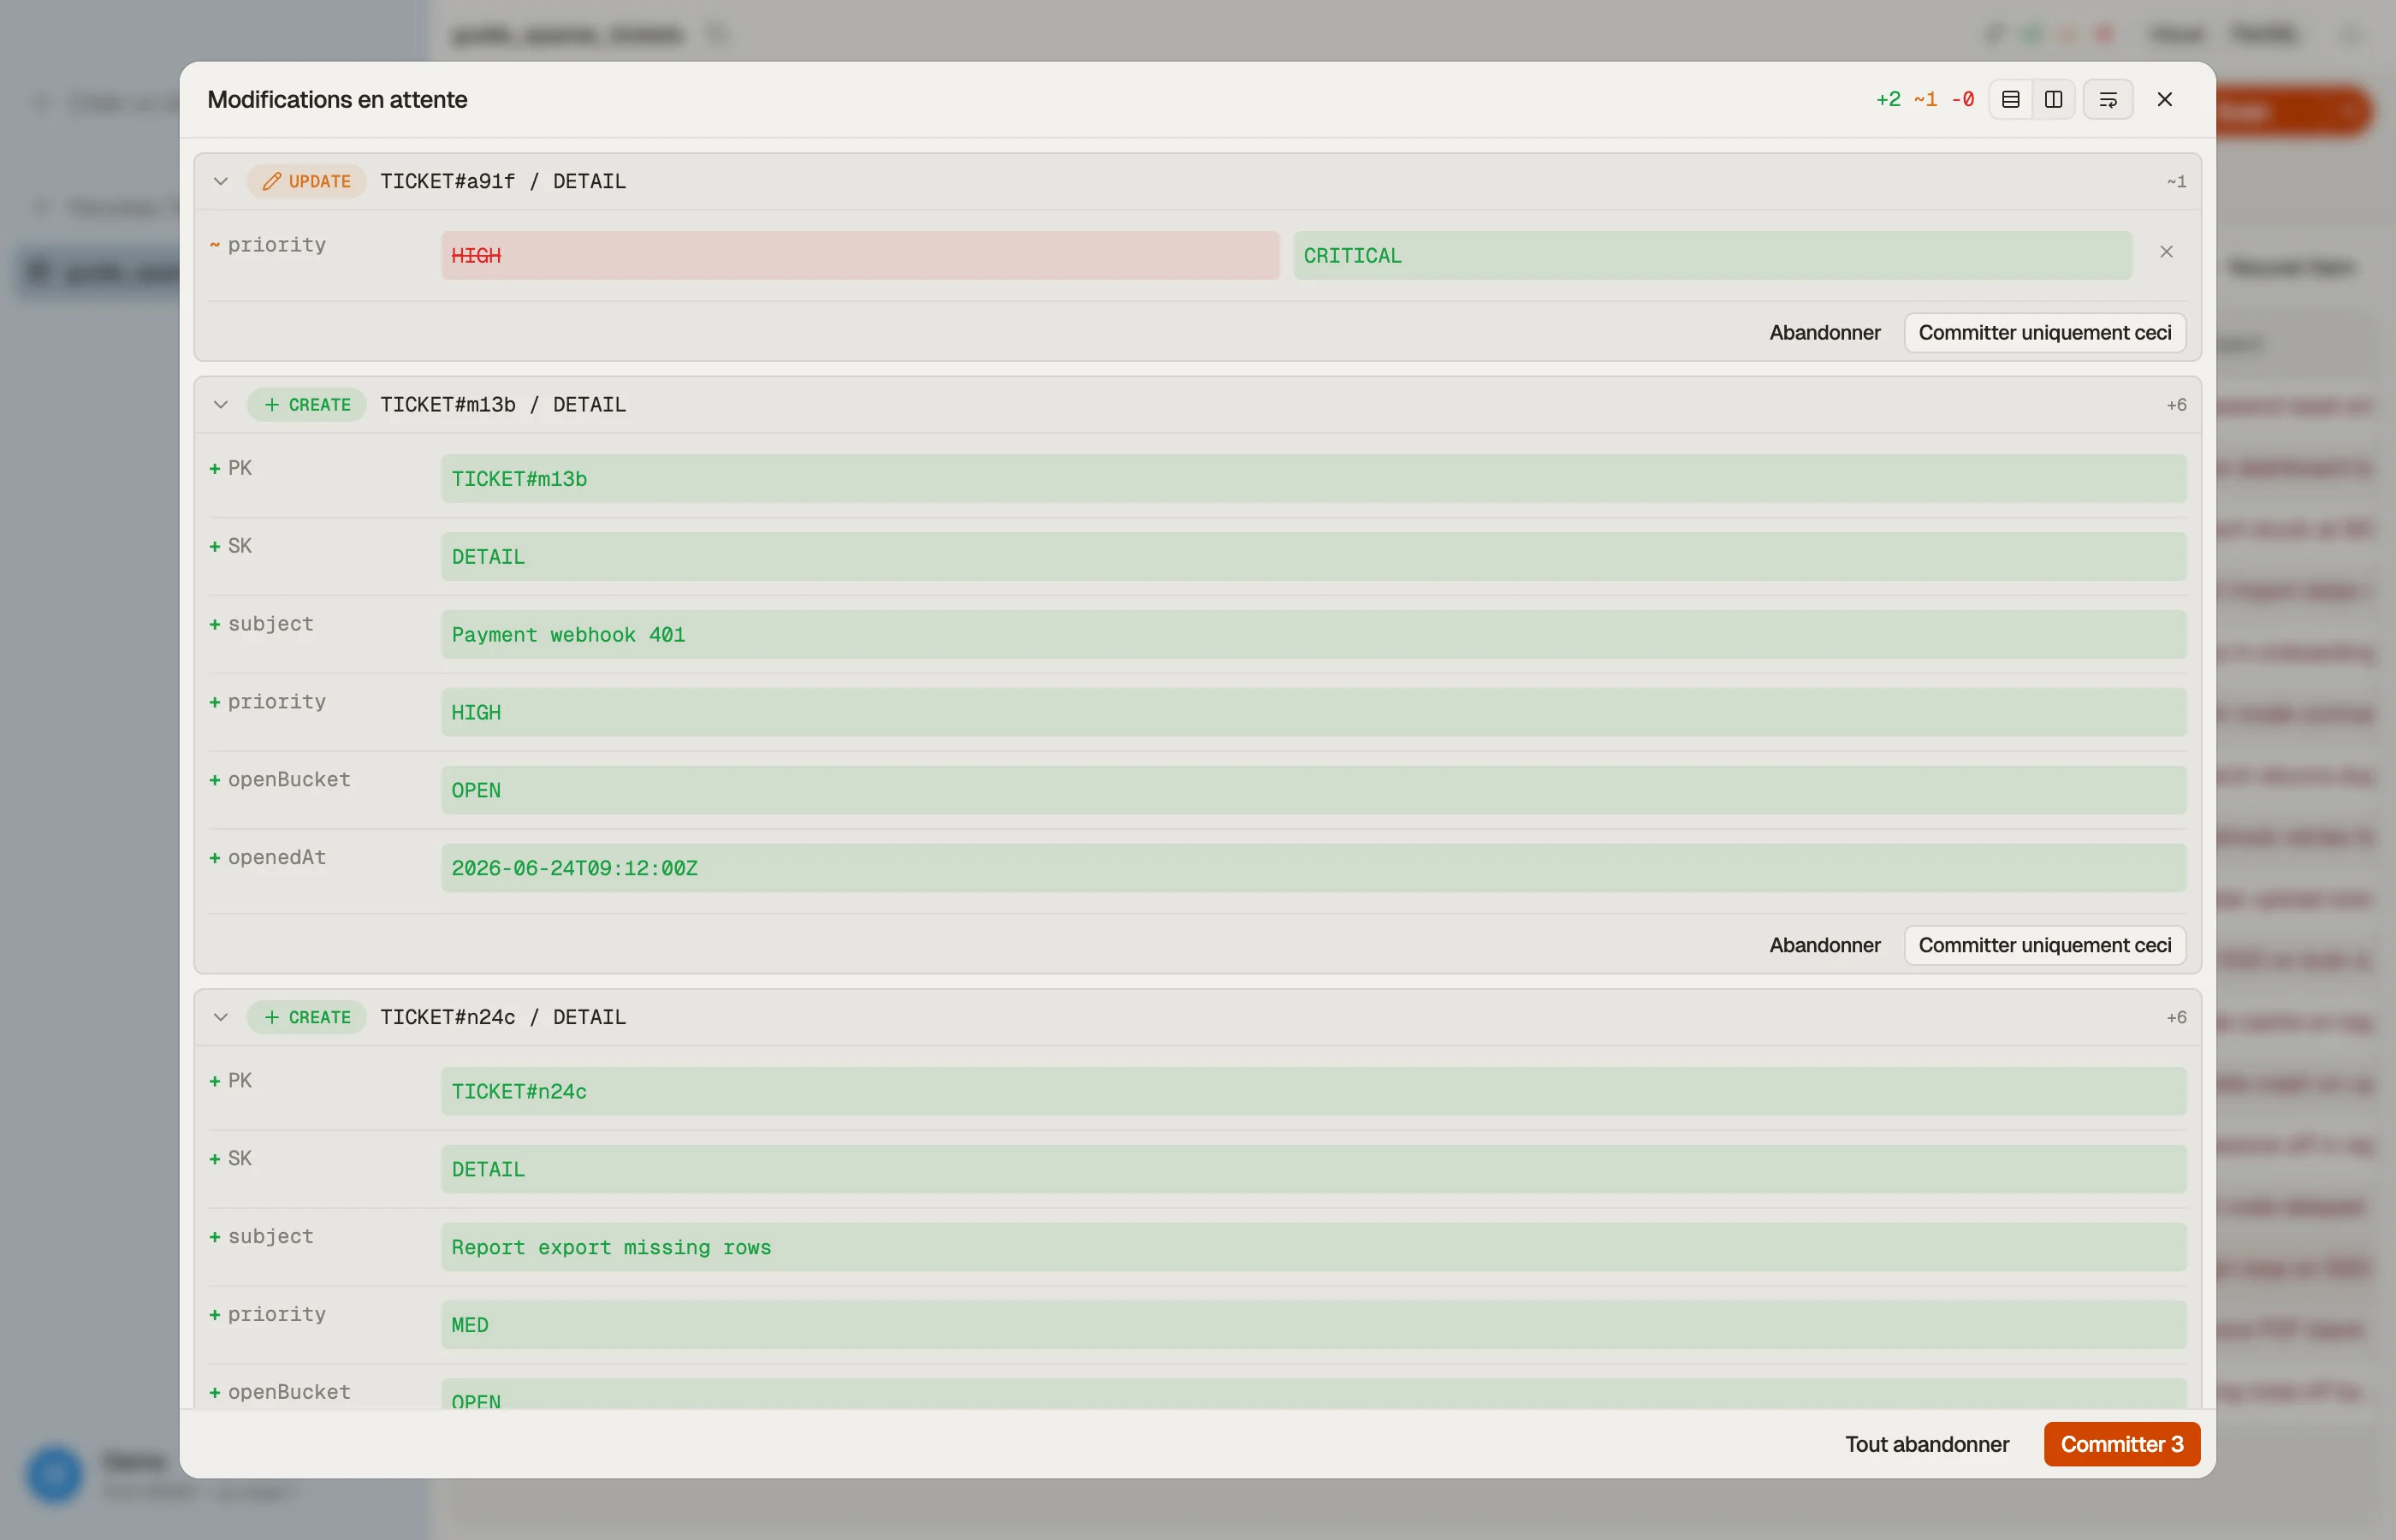
Task: Click openedAt value 2026-06-24T09:12:00Z
Action: tap(1314, 869)
